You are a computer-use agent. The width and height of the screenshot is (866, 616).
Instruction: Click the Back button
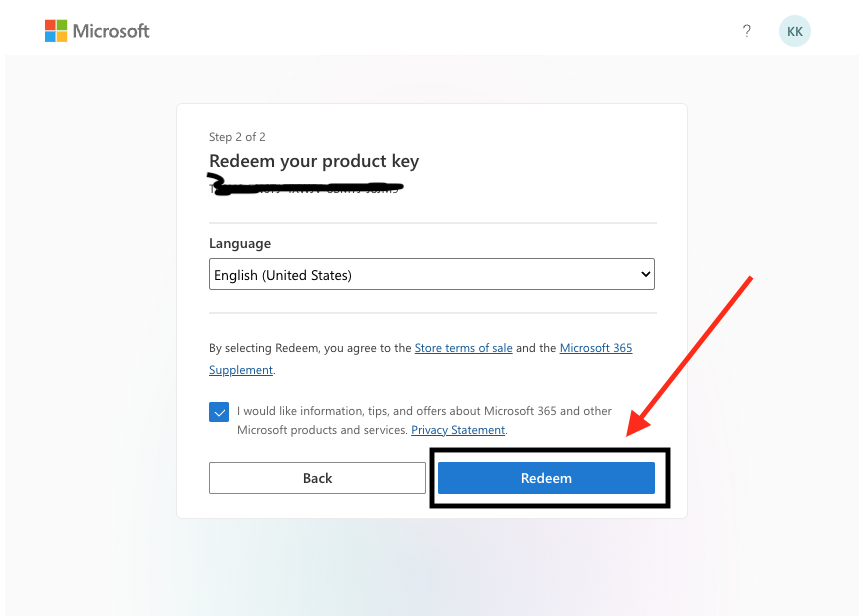(x=317, y=478)
